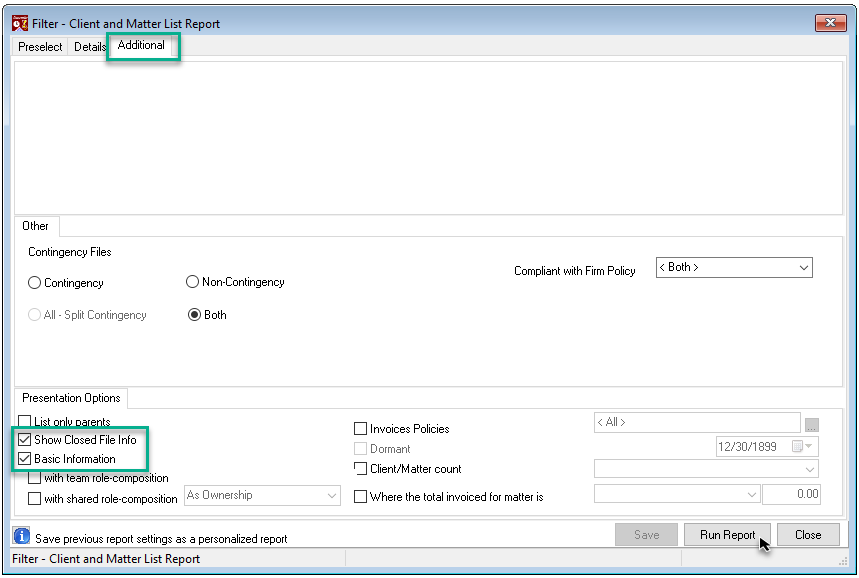The width and height of the screenshot is (859, 578).
Task: Click the Run Report button
Action: tap(727, 535)
